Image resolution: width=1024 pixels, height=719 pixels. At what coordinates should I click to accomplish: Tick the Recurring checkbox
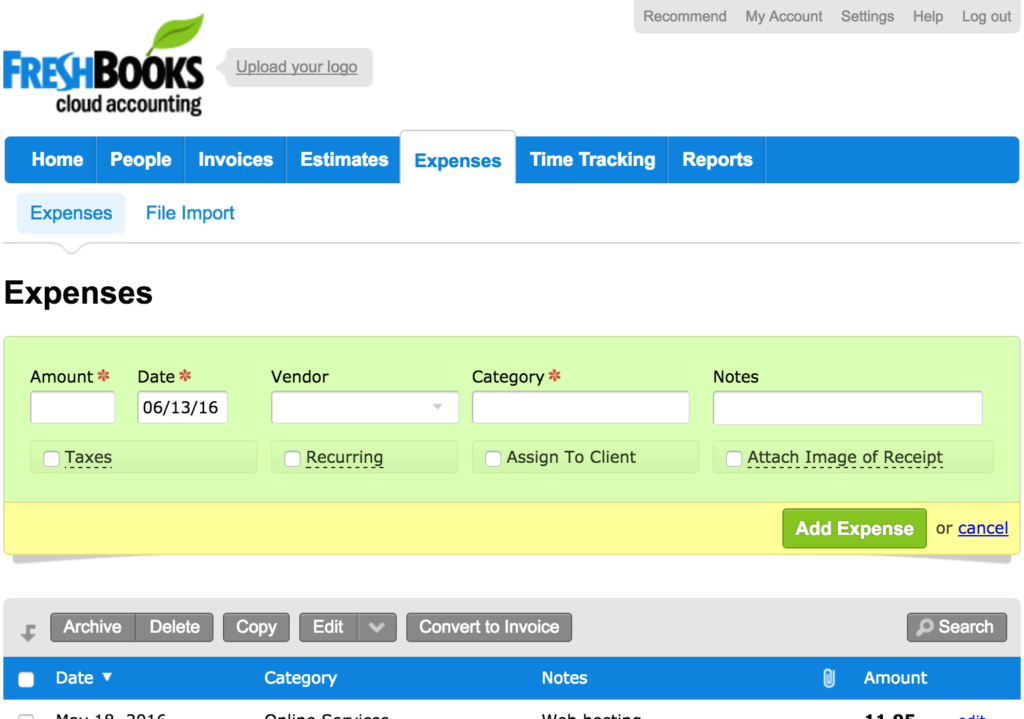tap(293, 458)
